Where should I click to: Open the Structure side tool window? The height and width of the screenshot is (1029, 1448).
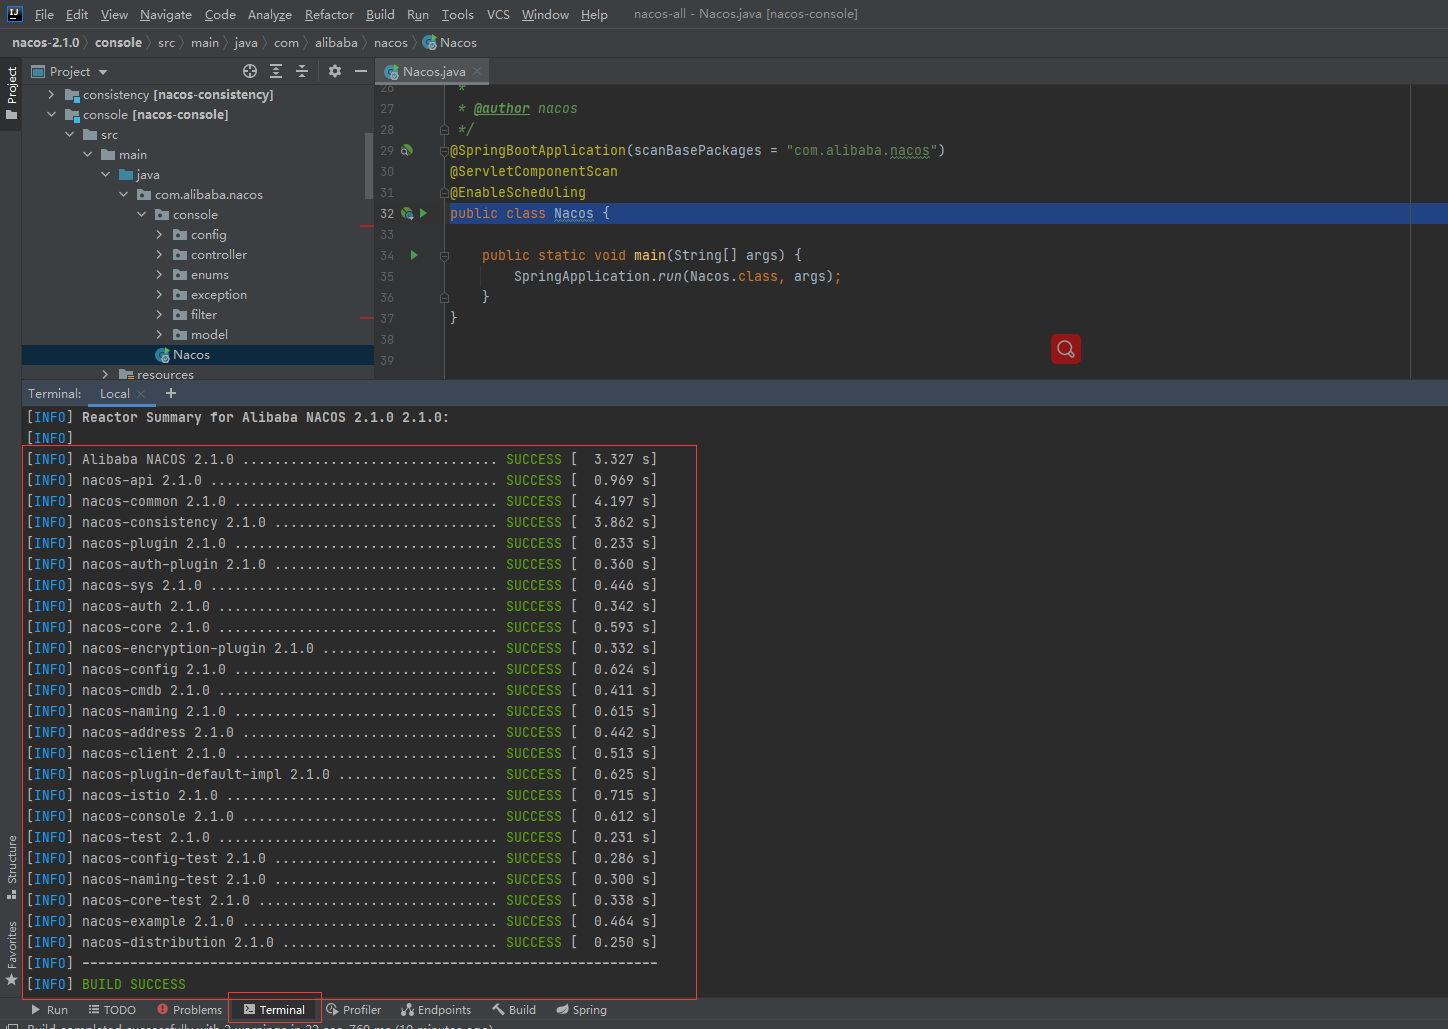coord(11,867)
